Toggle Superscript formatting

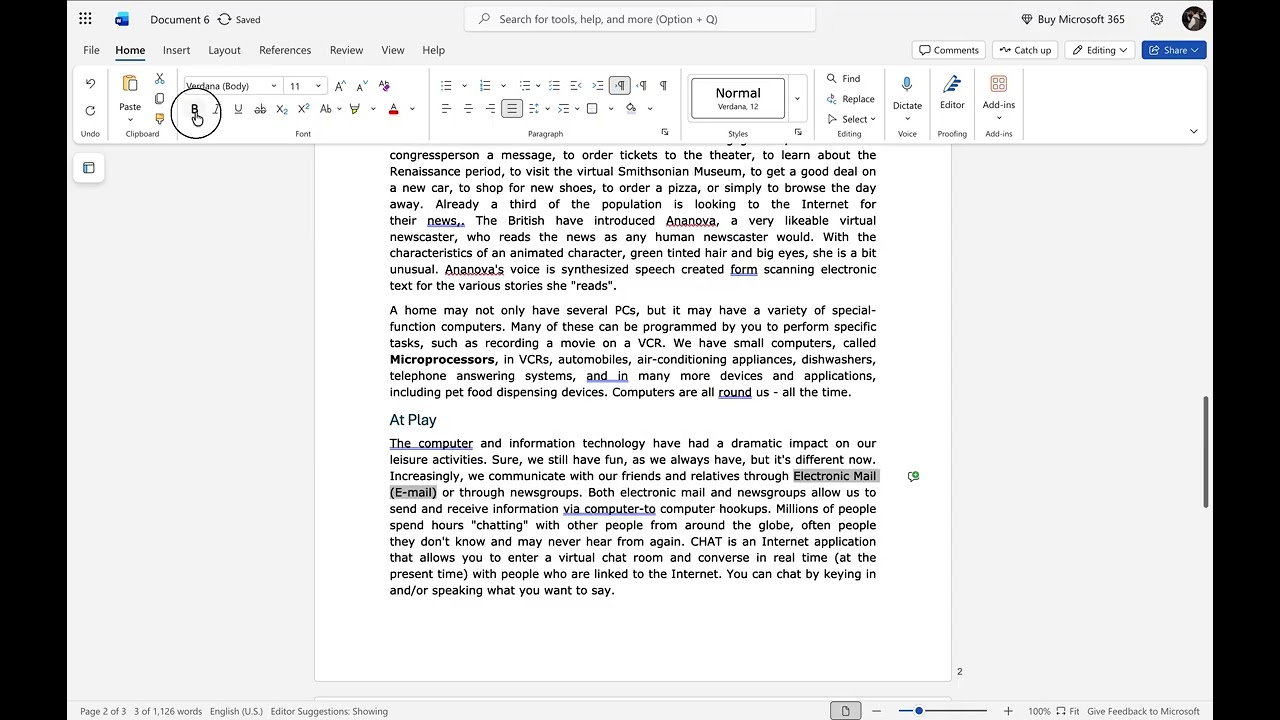click(x=304, y=109)
